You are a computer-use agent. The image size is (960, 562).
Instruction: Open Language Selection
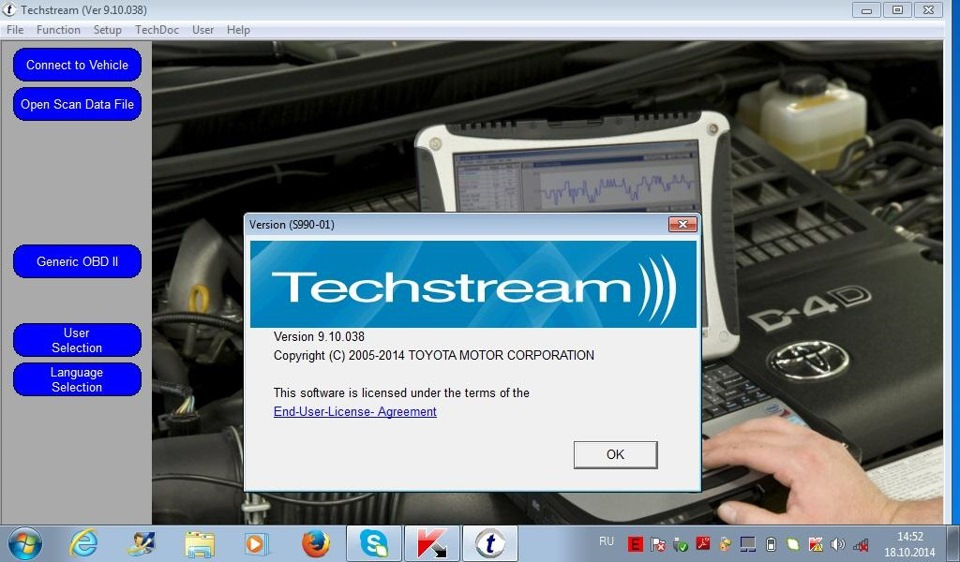[x=77, y=380]
